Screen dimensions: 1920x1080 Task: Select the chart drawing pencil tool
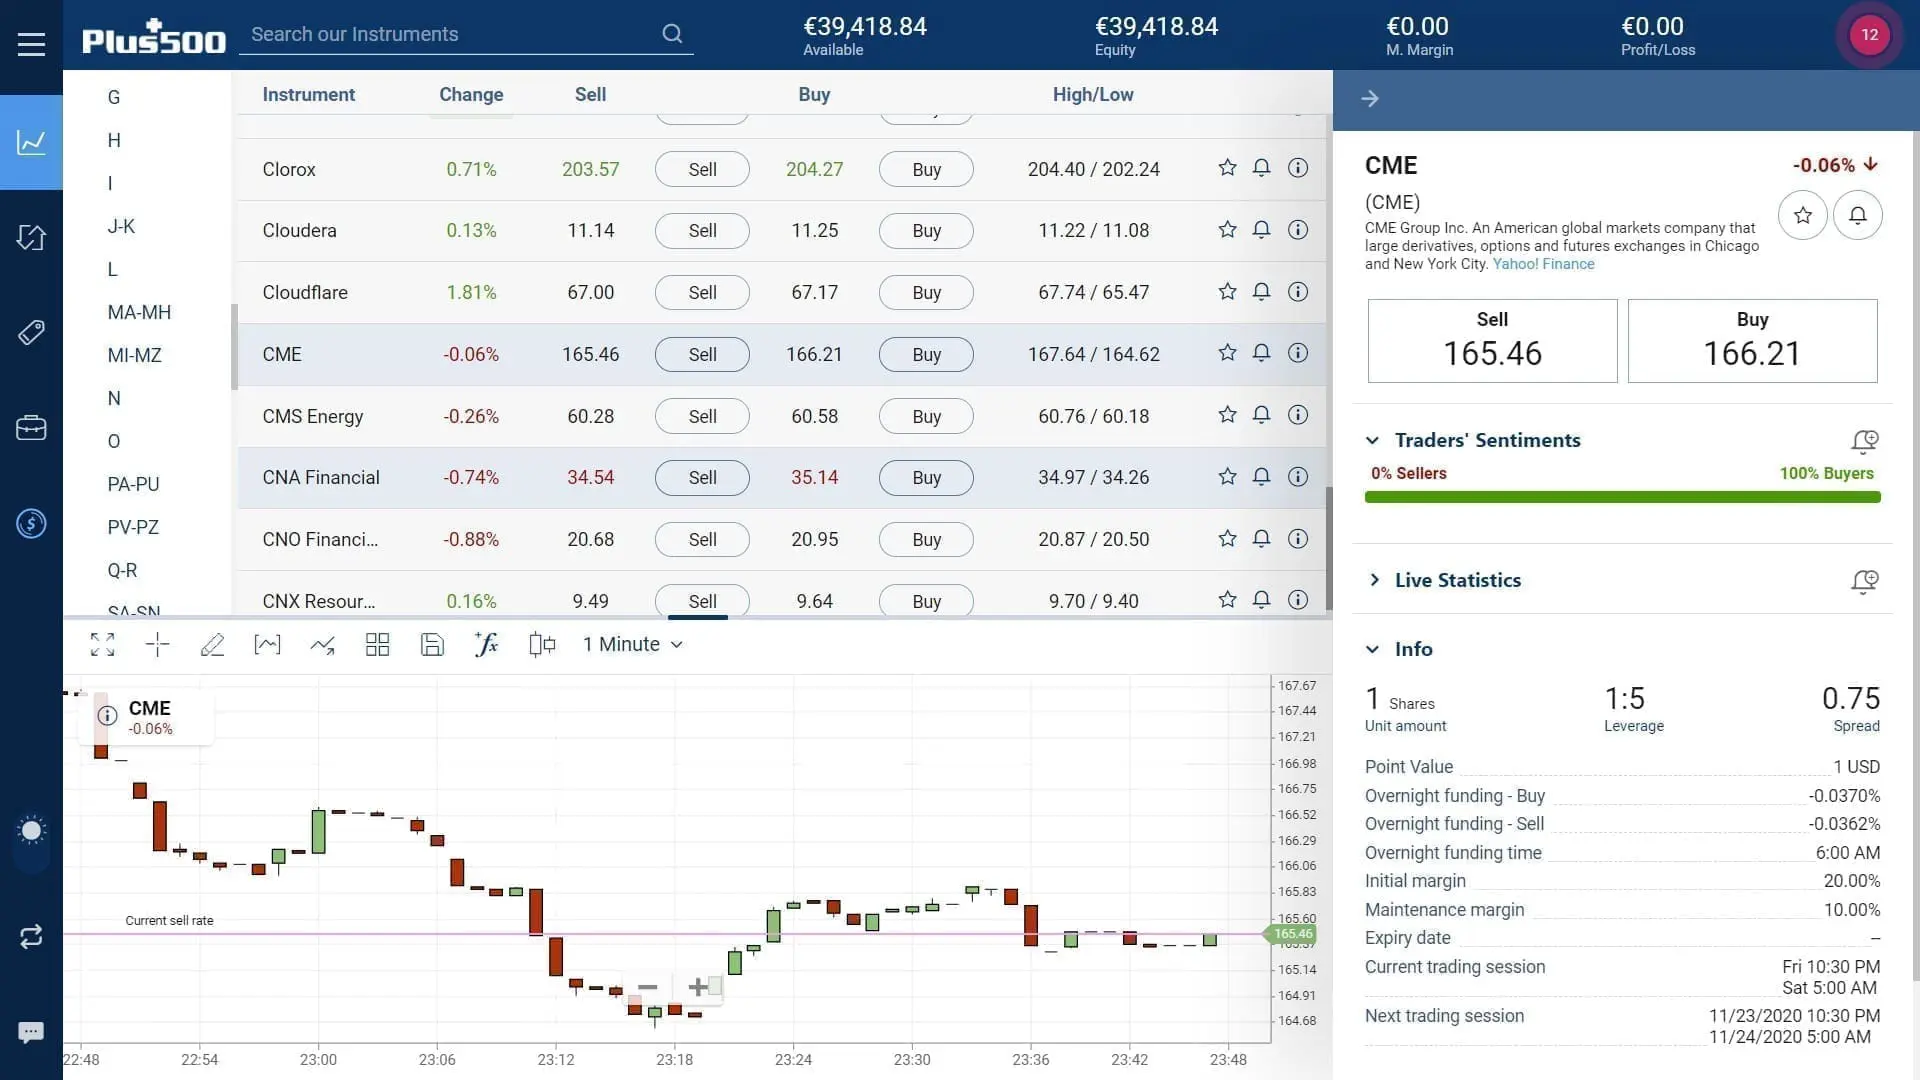coord(212,645)
